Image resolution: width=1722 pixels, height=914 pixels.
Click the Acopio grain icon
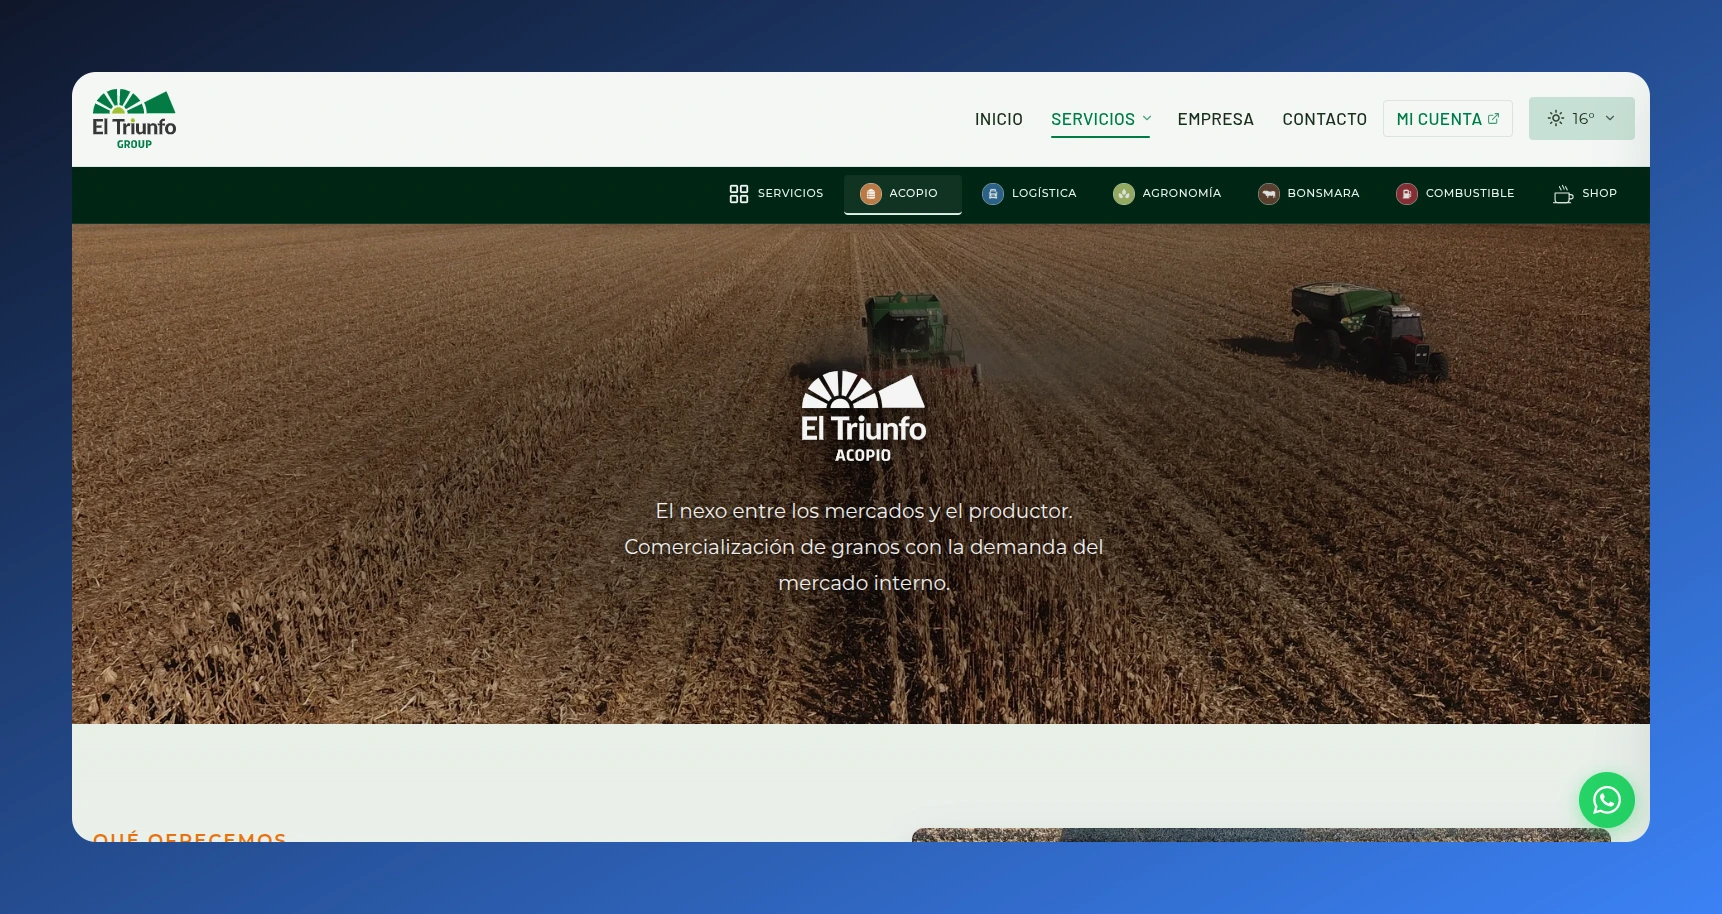pyautogui.click(x=871, y=194)
